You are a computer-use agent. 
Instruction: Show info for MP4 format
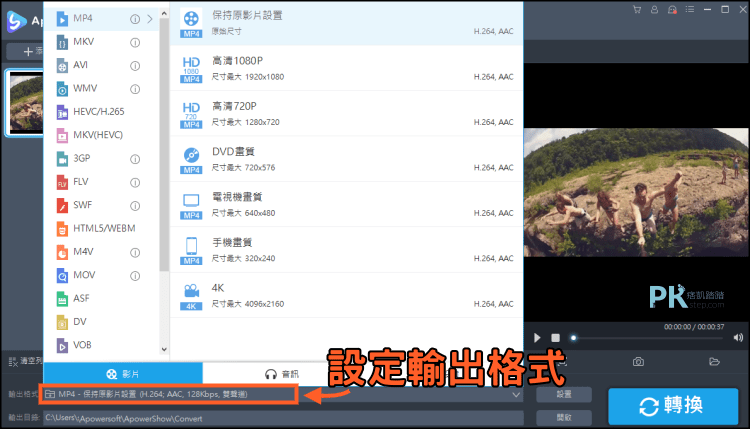point(135,19)
